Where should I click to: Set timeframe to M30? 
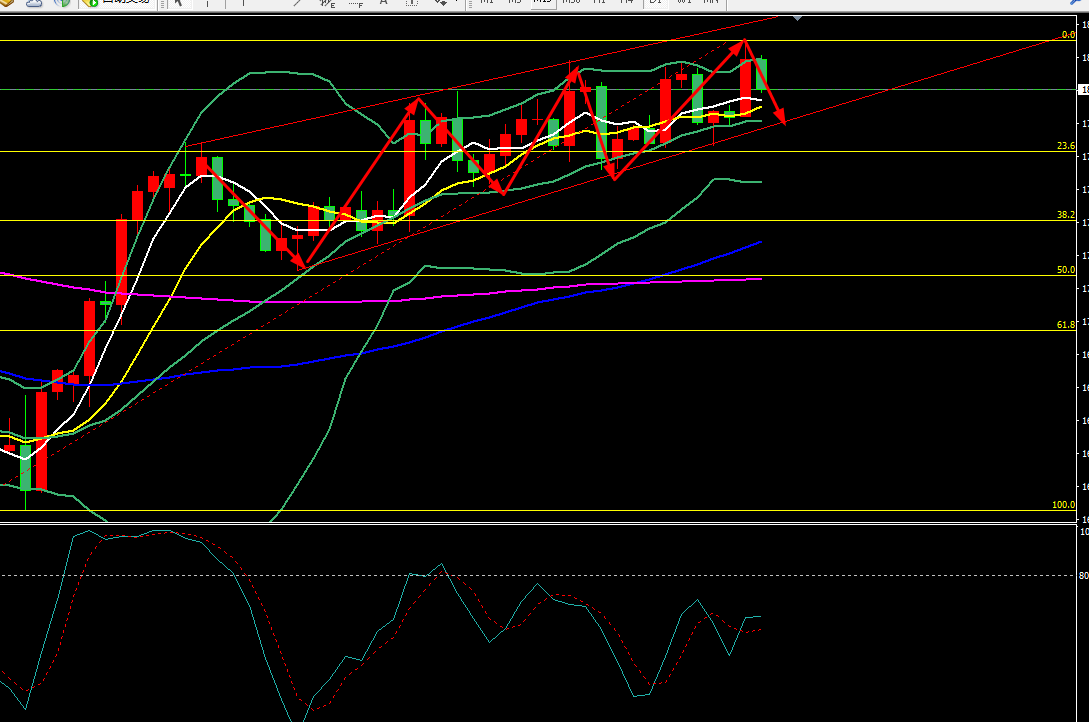click(x=570, y=2)
